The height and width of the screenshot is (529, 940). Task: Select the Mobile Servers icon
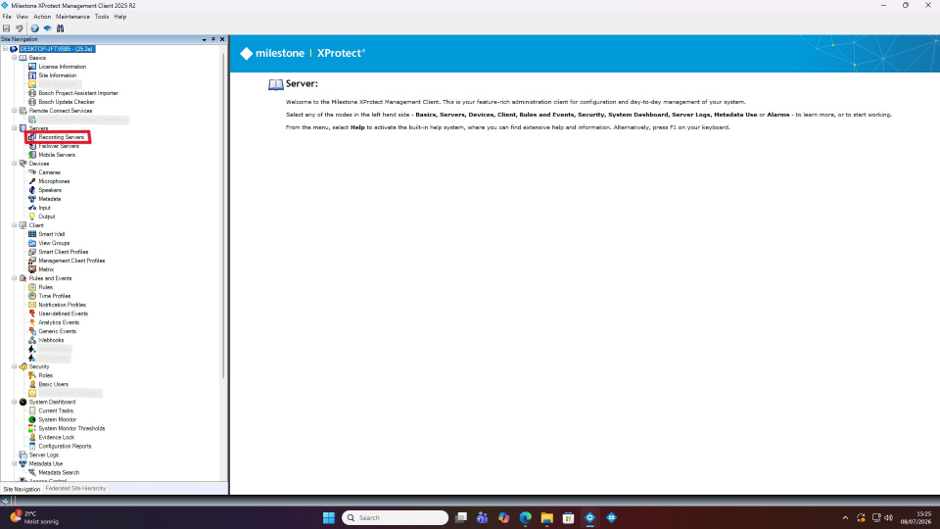point(32,155)
